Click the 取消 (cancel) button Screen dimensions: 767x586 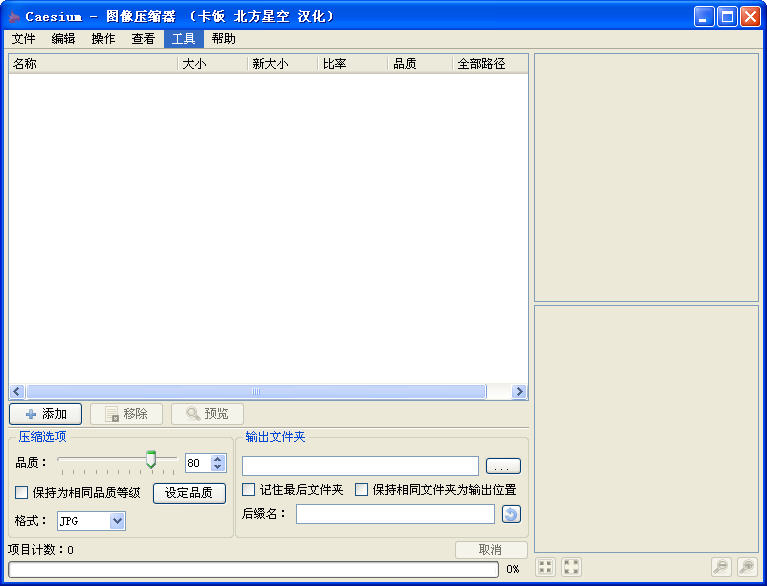point(491,549)
